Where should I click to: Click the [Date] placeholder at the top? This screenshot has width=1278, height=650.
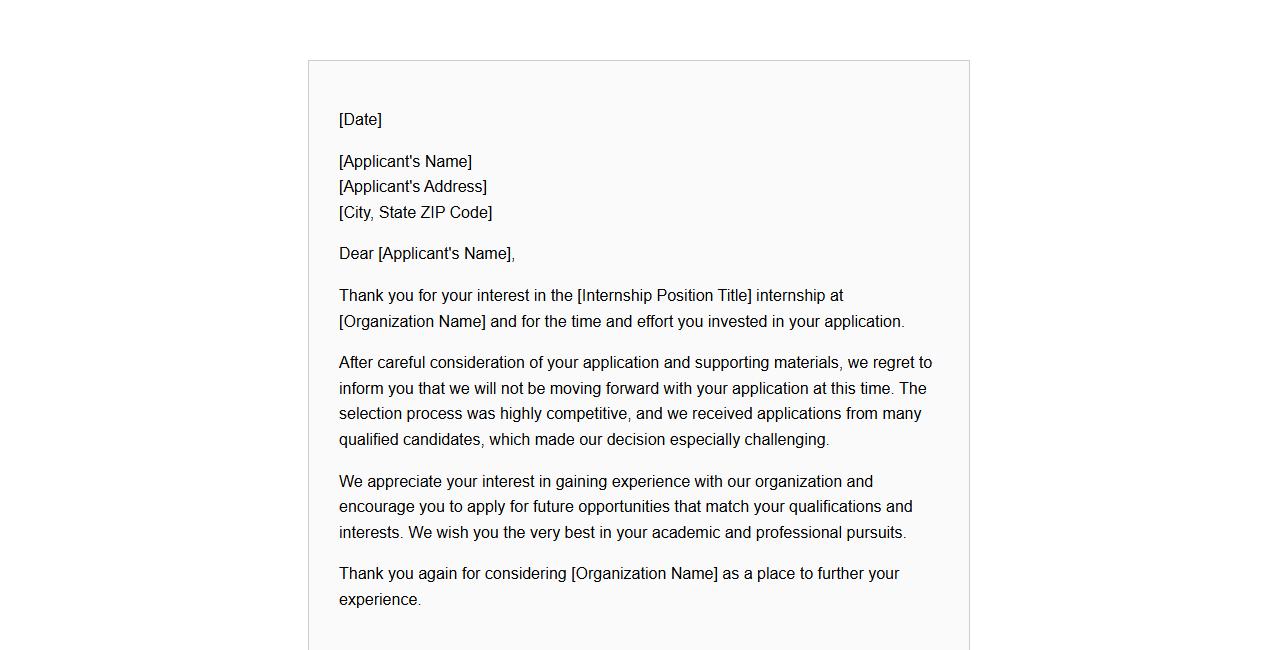[360, 120]
